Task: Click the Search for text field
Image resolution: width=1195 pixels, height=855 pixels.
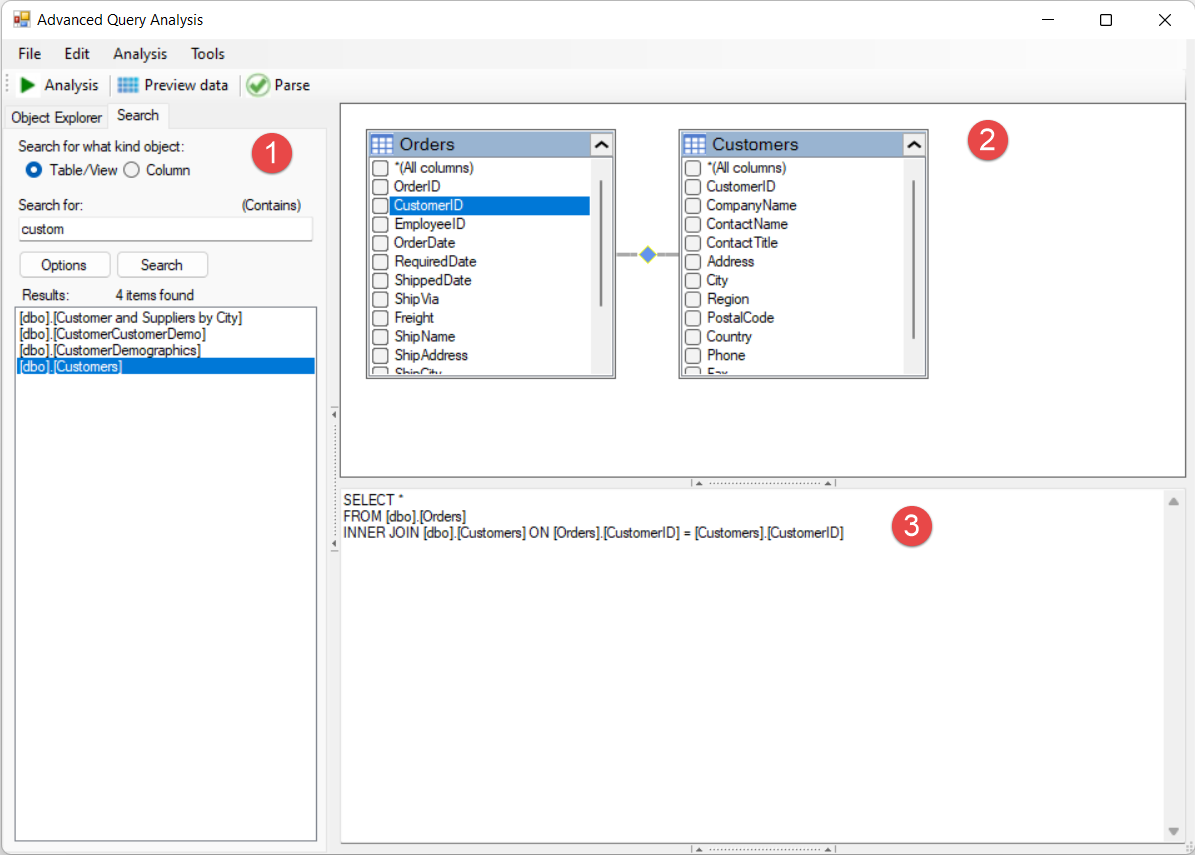Action: (x=165, y=229)
